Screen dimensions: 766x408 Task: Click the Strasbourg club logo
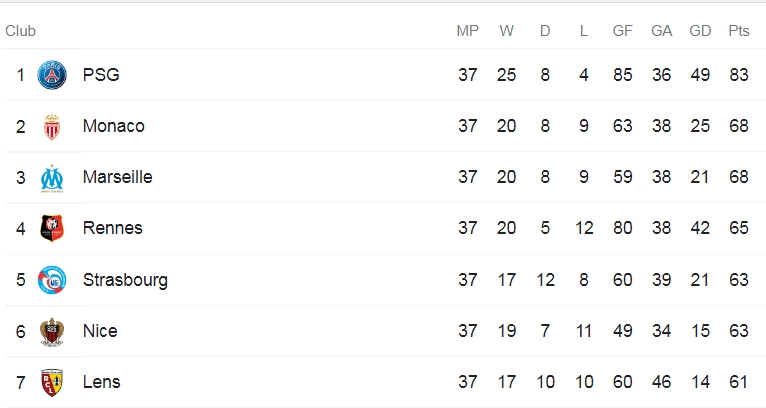52,280
